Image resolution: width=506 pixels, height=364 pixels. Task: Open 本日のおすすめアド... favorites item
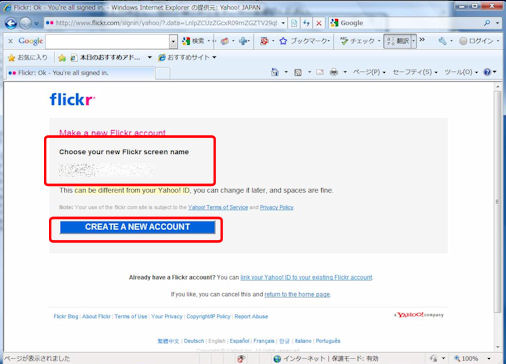pos(105,58)
